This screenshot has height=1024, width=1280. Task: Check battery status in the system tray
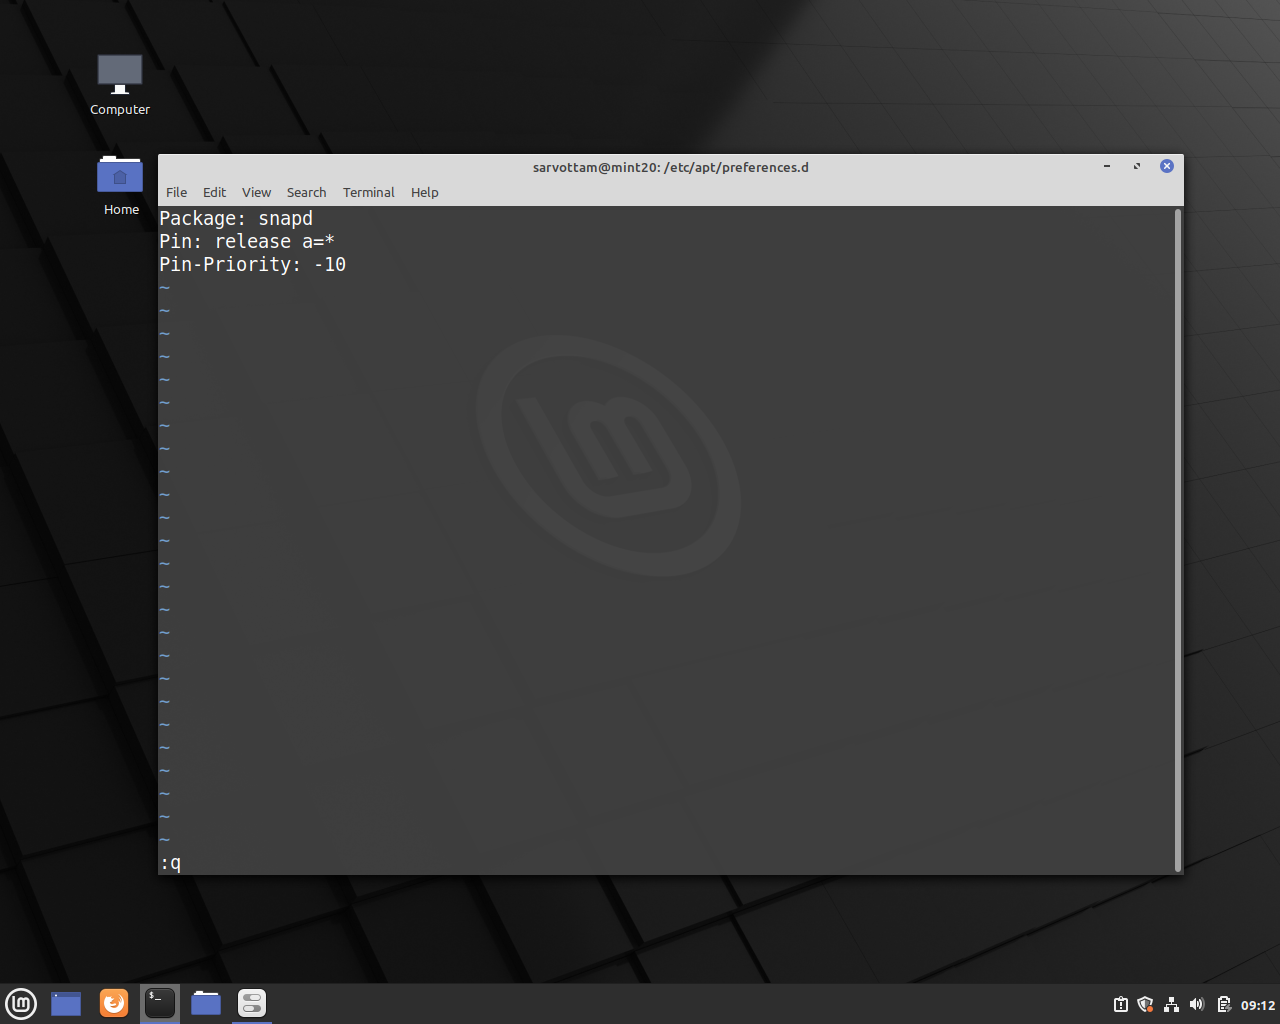tap(1222, 1004)
